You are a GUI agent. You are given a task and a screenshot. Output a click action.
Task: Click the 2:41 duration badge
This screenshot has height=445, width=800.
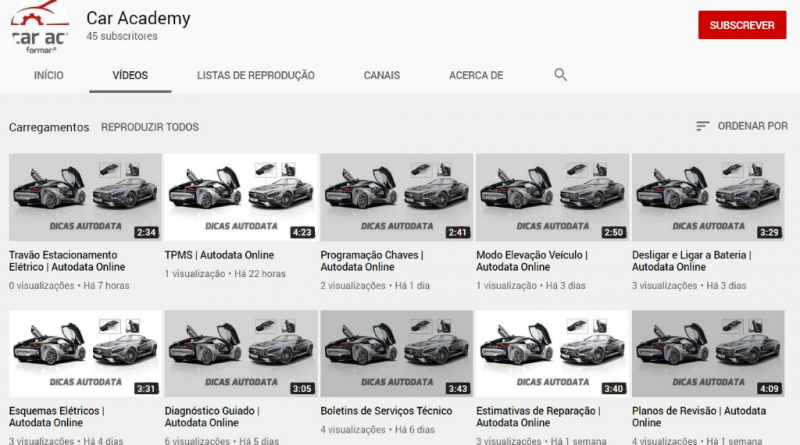[x=458, y=232]
